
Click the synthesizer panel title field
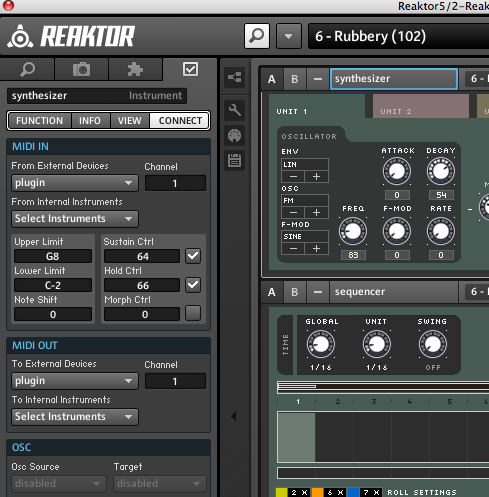point(394,79)
